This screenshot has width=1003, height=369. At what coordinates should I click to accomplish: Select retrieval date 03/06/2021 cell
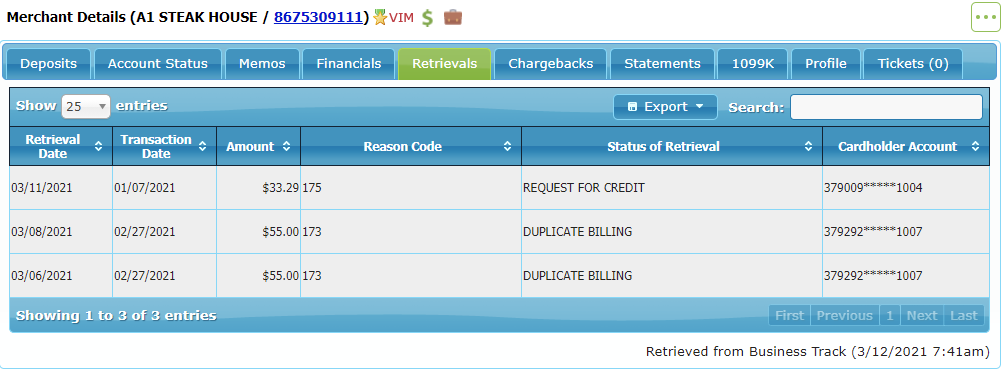point(61,276)
